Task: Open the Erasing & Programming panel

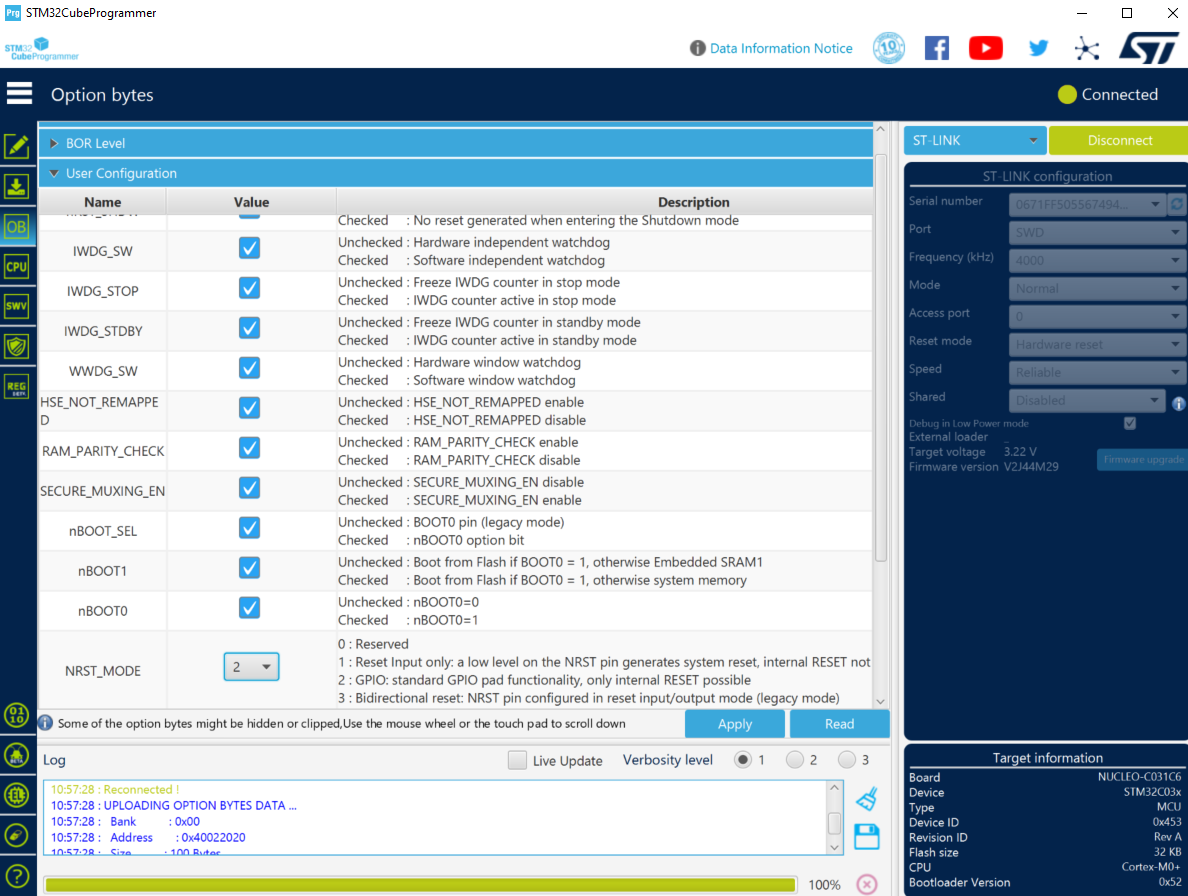Action: [x=16, y=186]
